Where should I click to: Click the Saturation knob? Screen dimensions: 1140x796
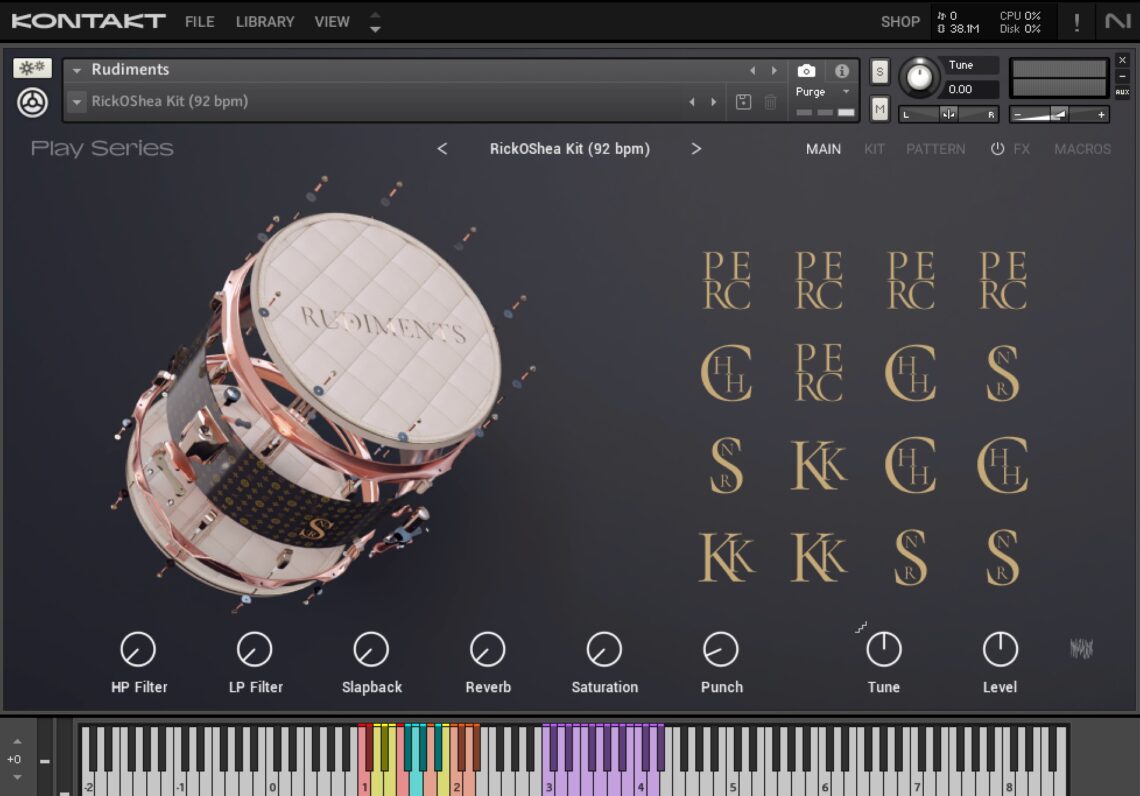604,649
